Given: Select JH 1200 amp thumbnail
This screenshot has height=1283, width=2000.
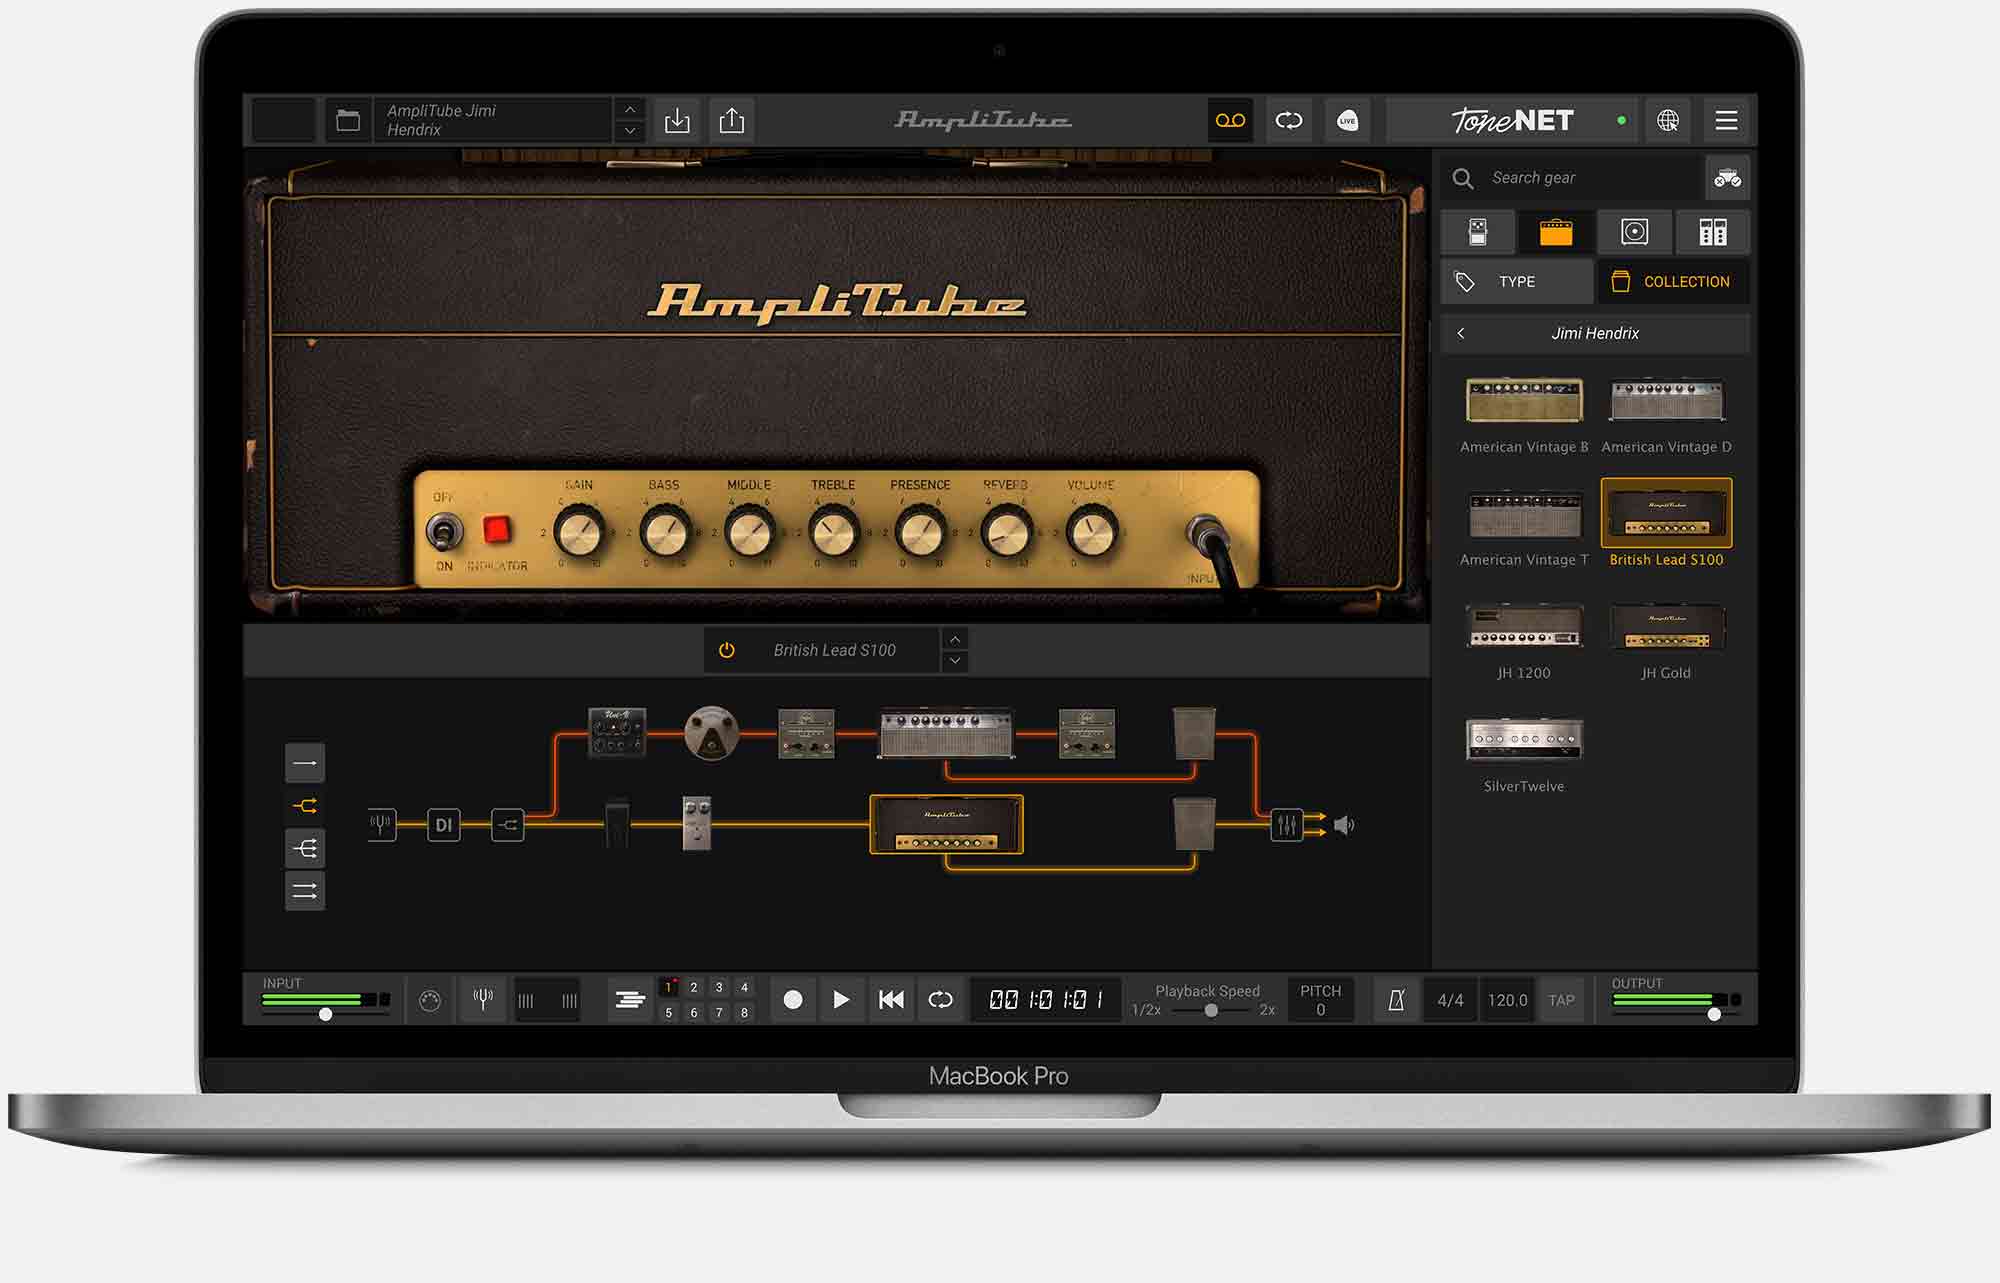Looking at the screenshot, I should click(1524, 626).
